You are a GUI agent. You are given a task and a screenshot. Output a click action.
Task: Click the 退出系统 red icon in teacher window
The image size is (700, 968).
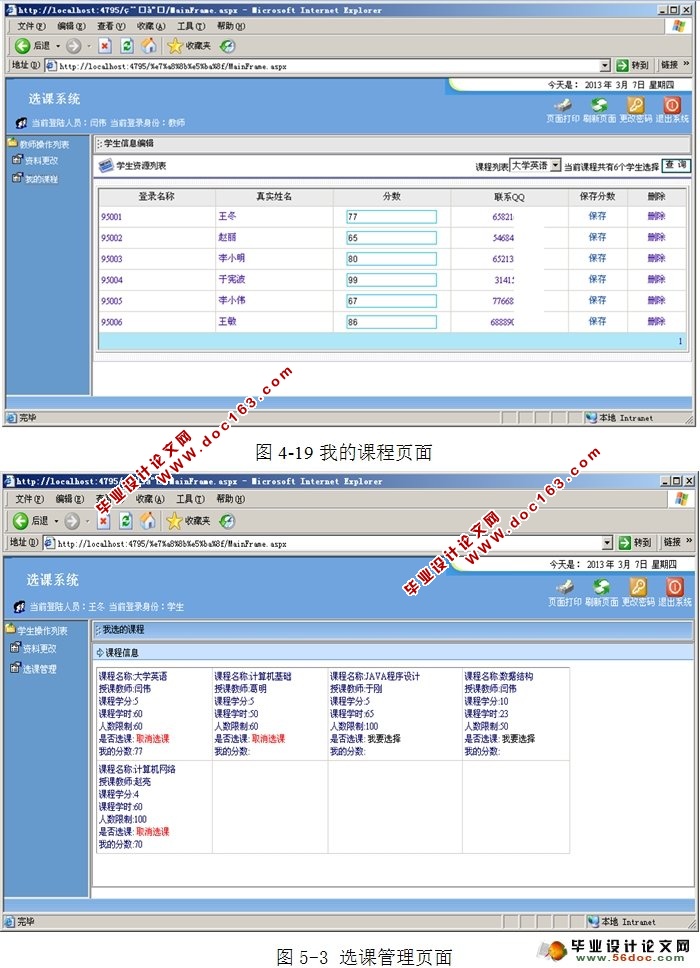(672, 105)
